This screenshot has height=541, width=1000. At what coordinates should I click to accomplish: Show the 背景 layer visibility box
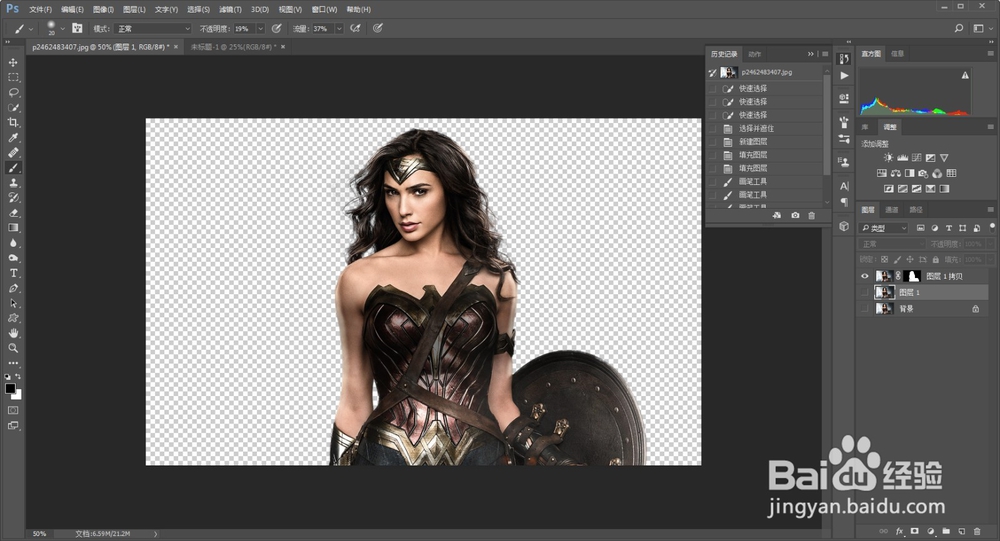click(865, 309)
